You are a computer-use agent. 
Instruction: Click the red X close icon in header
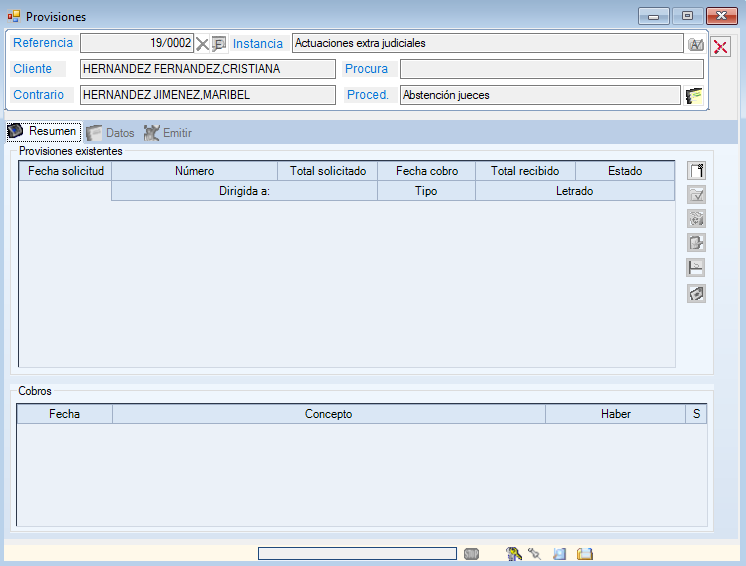click(x=720, y=46)
